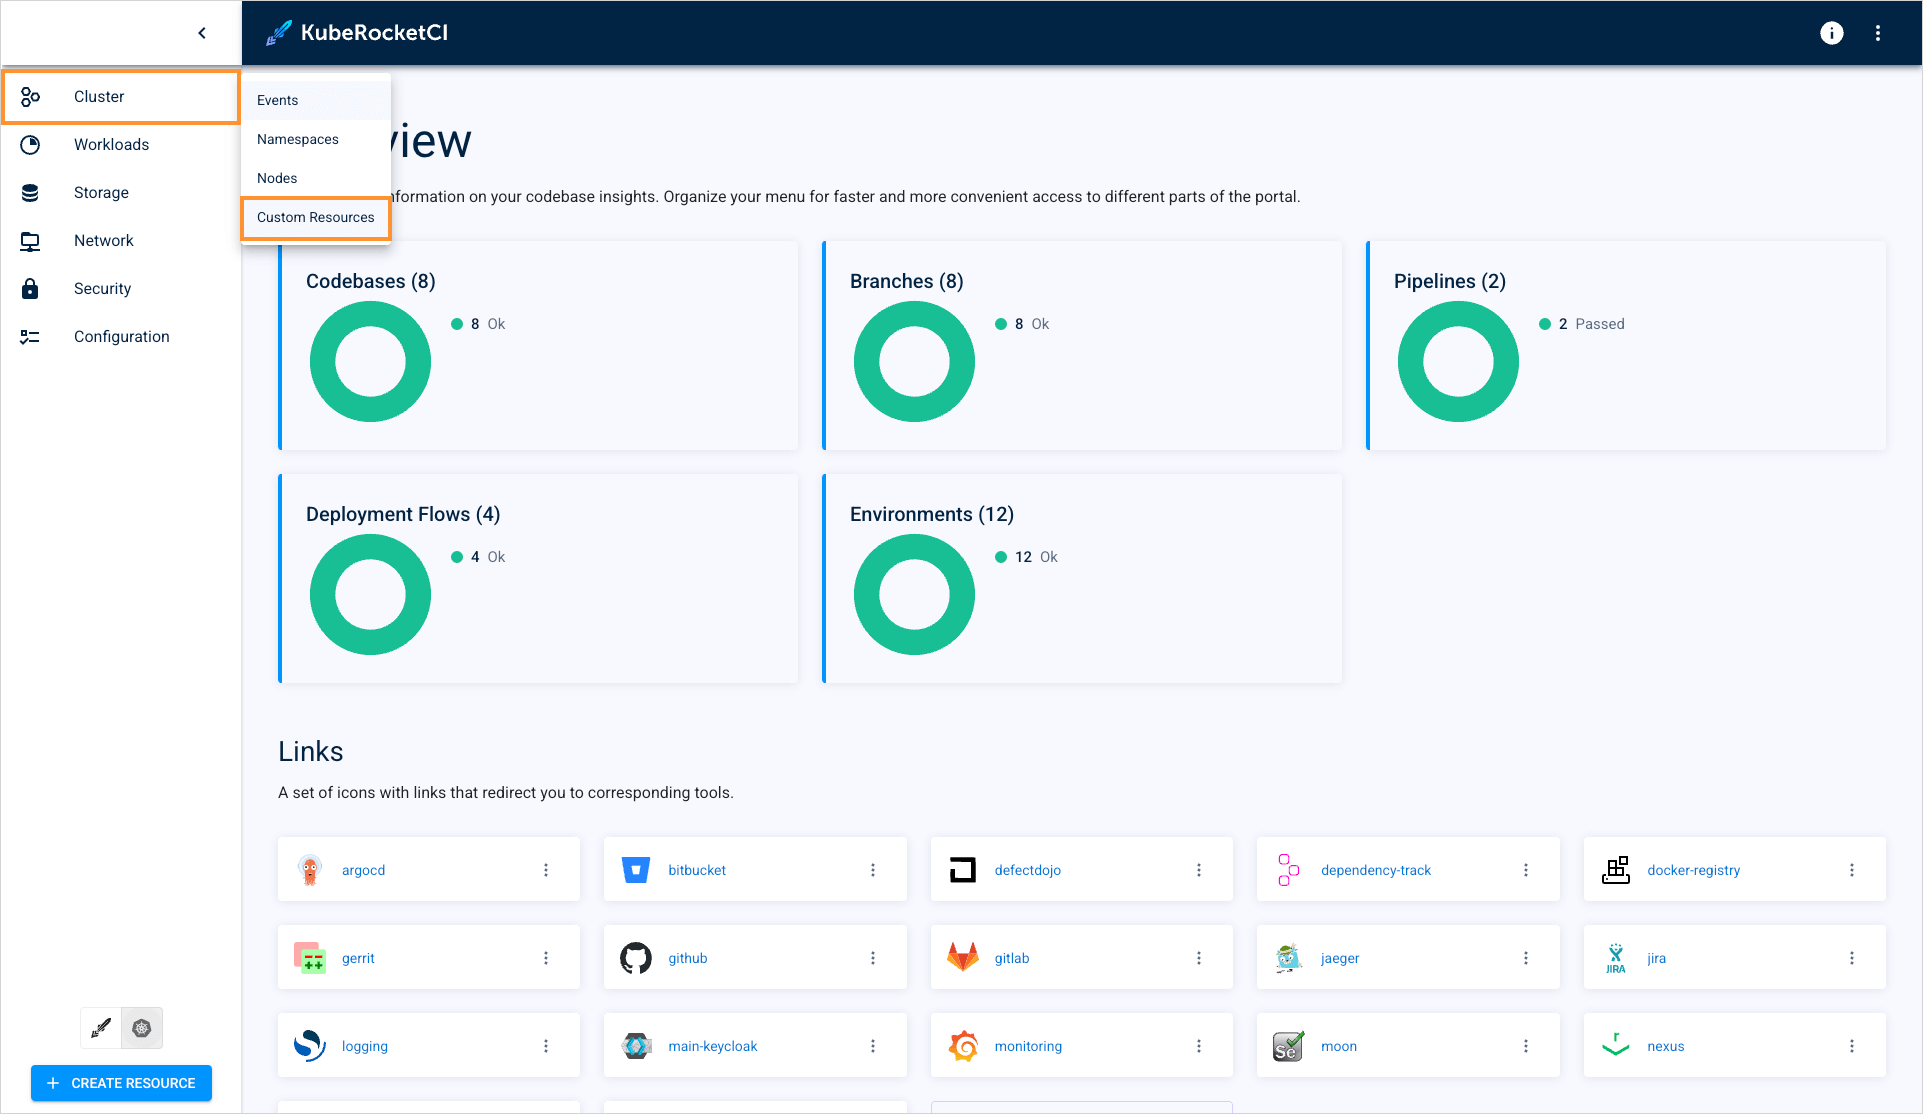The image size is (1923, 1114).
Task: Switch to KubeRocketCI rocket view toggle
Action: [x=101, y=1028]
